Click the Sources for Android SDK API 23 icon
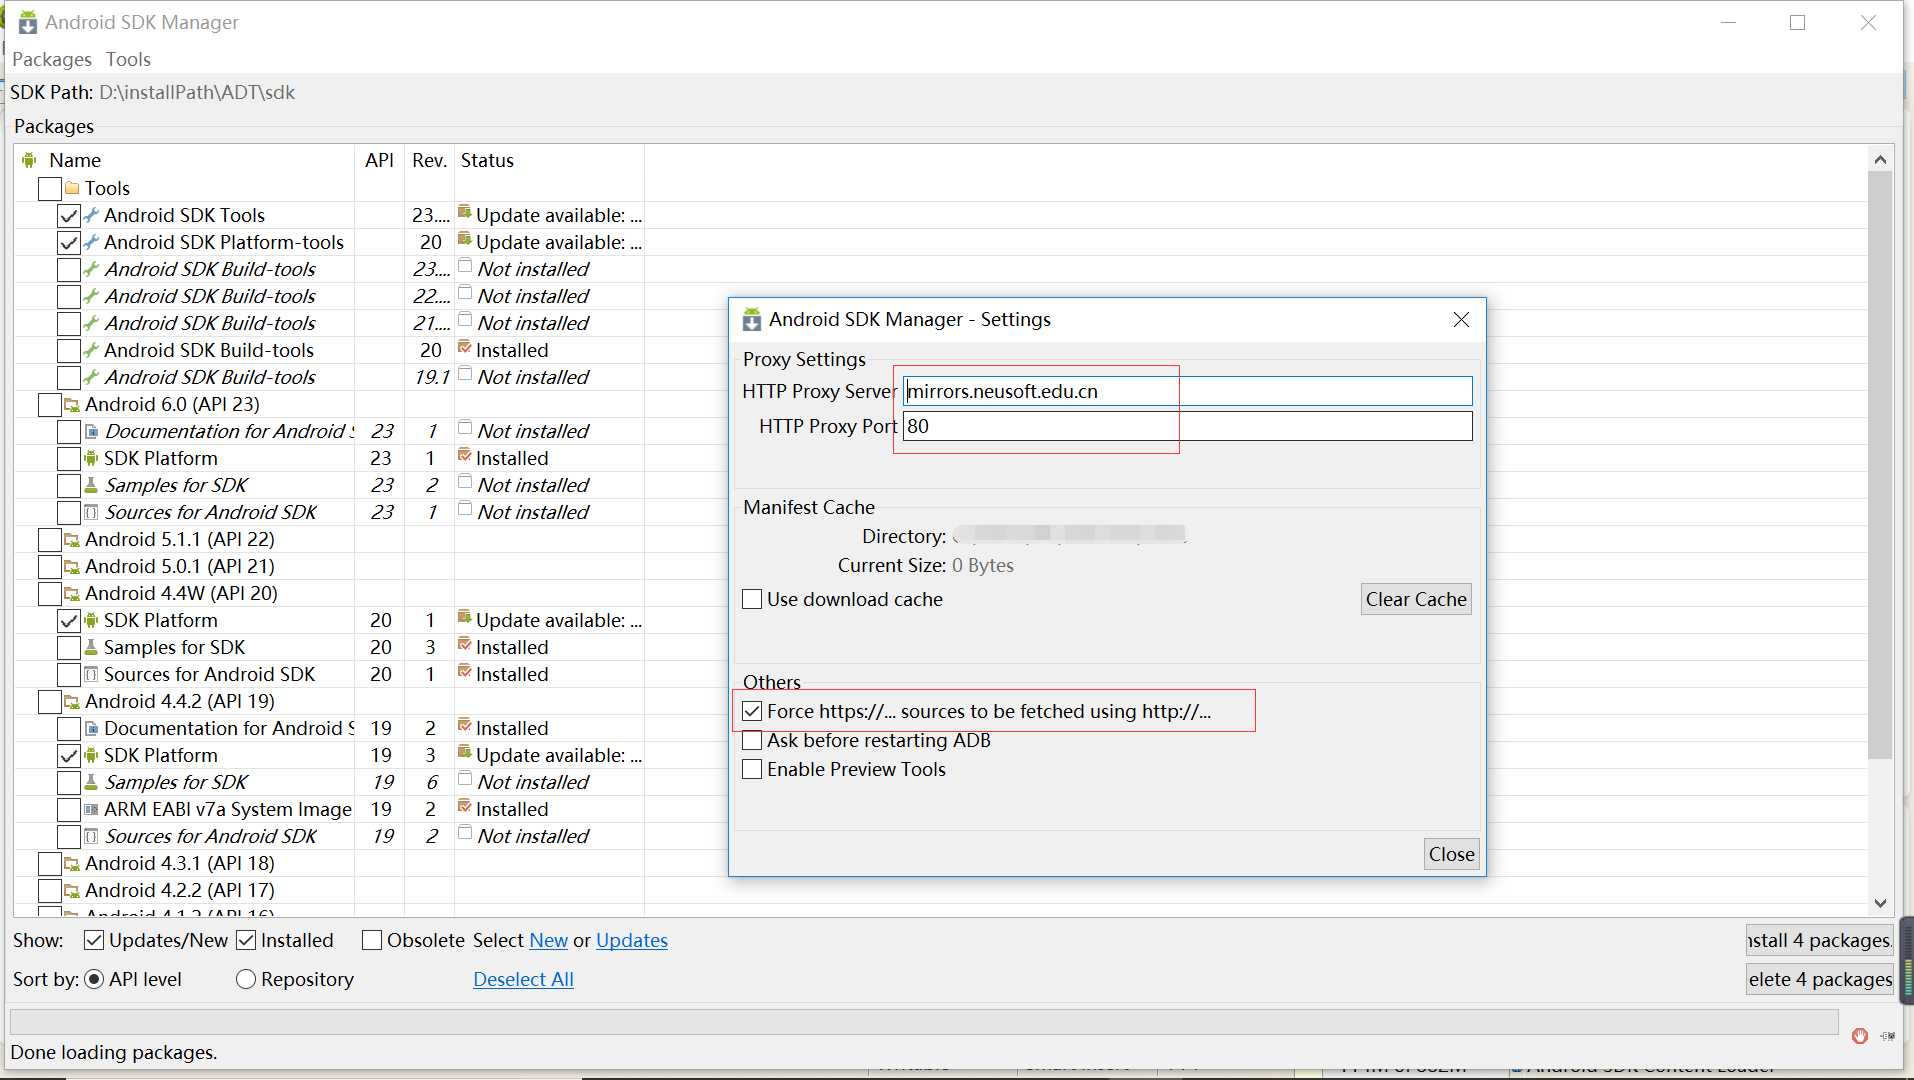The width and height of the screenshot is (1914, 1080). [91, 512]
